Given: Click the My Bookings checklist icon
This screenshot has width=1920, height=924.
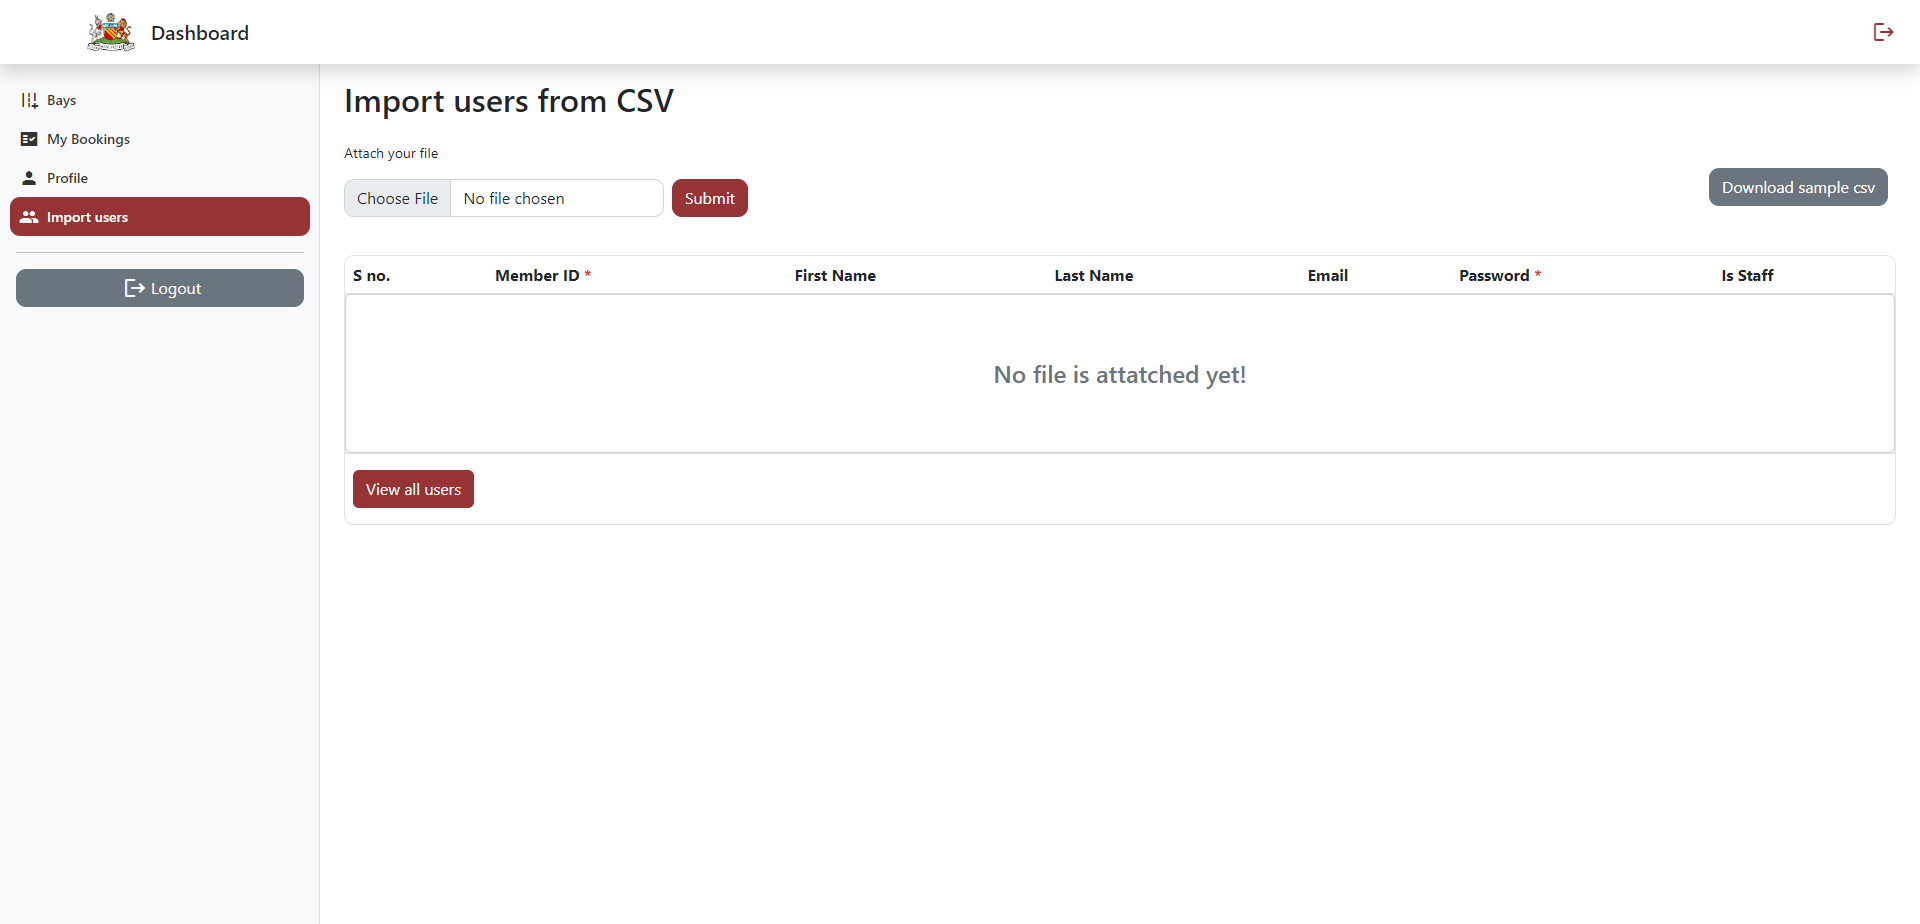Looking at the screenshot, I should click(x=29, y=139).
